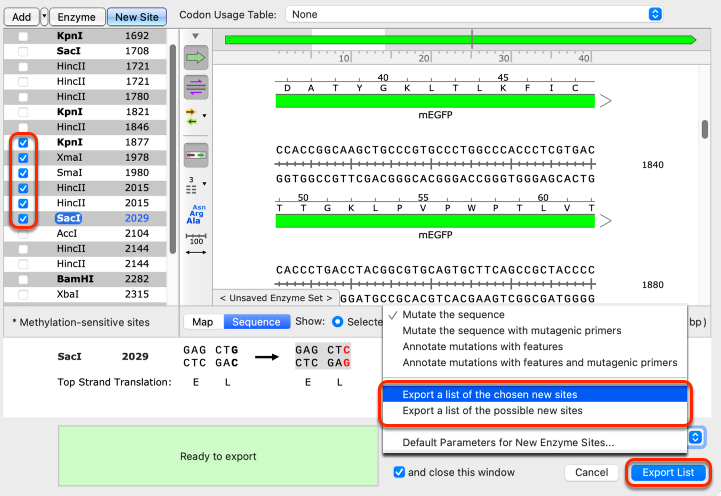Click the Cancel button
Viewport: 721px width, 496px height.
click(591, 472)
